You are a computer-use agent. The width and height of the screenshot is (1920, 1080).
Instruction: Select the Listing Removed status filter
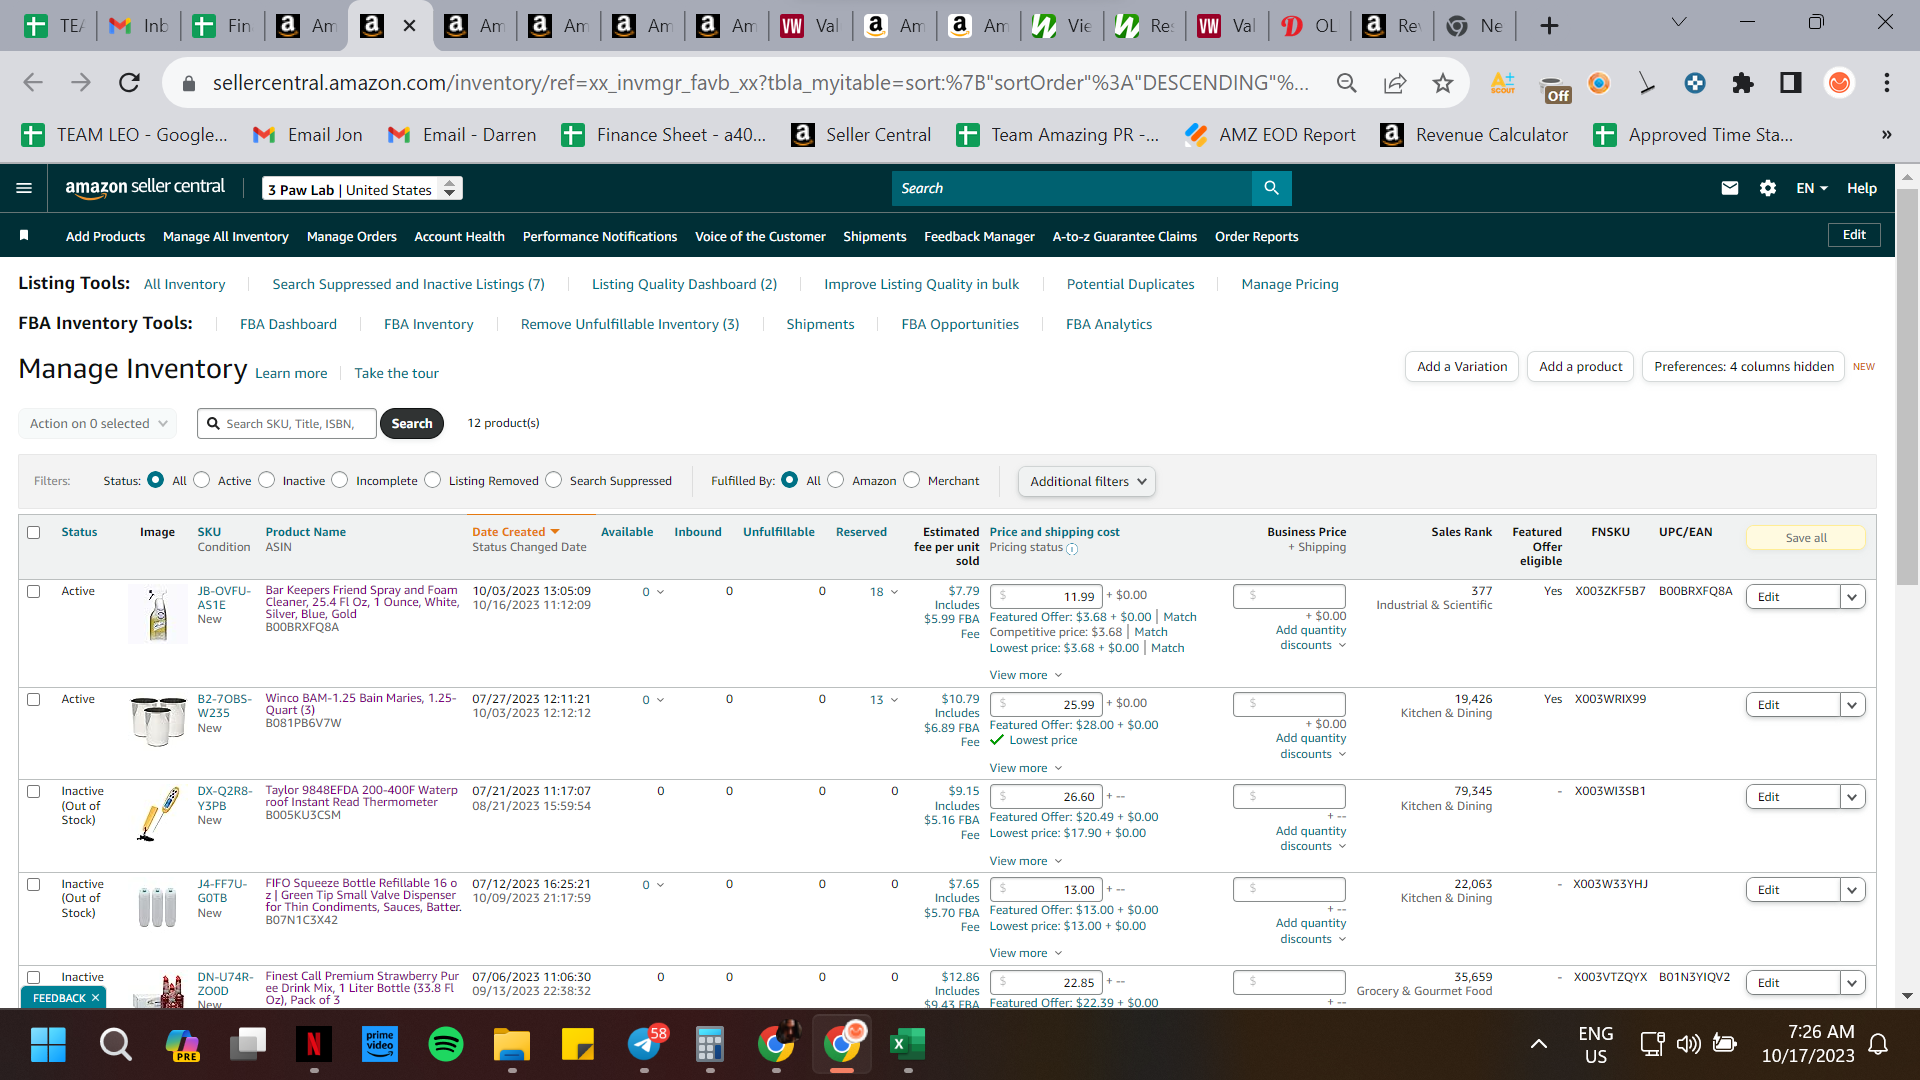tap(433, 480)
